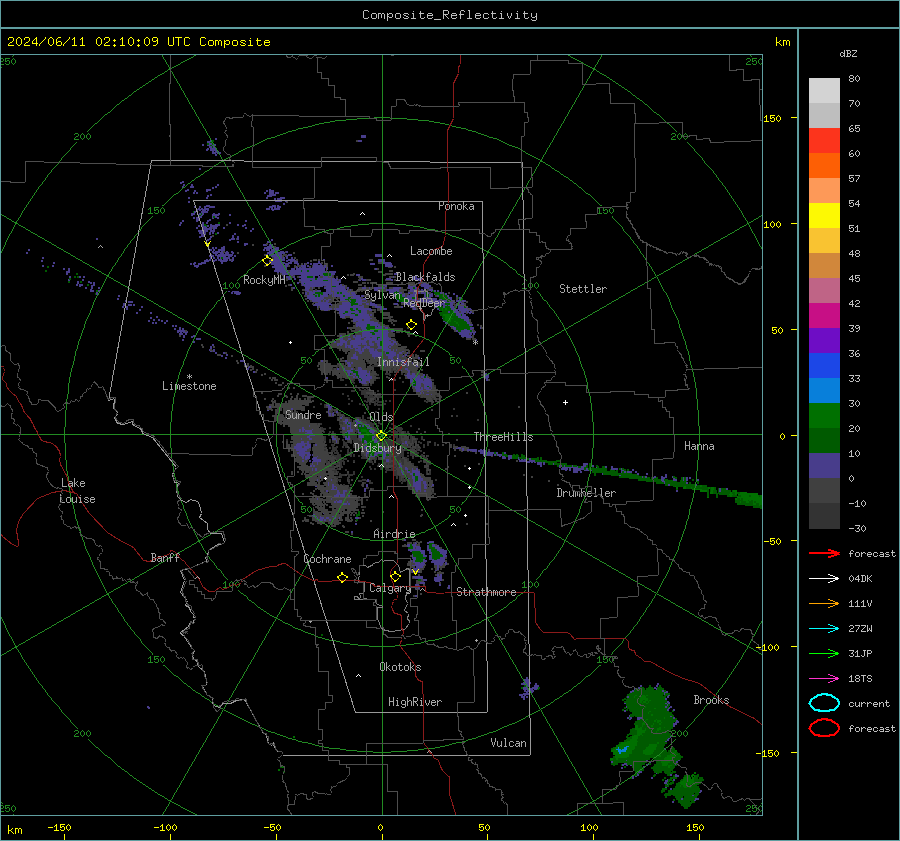900x841 pixels.
Task: Click the red forecast ellipse icon
Action: point(824,728)
